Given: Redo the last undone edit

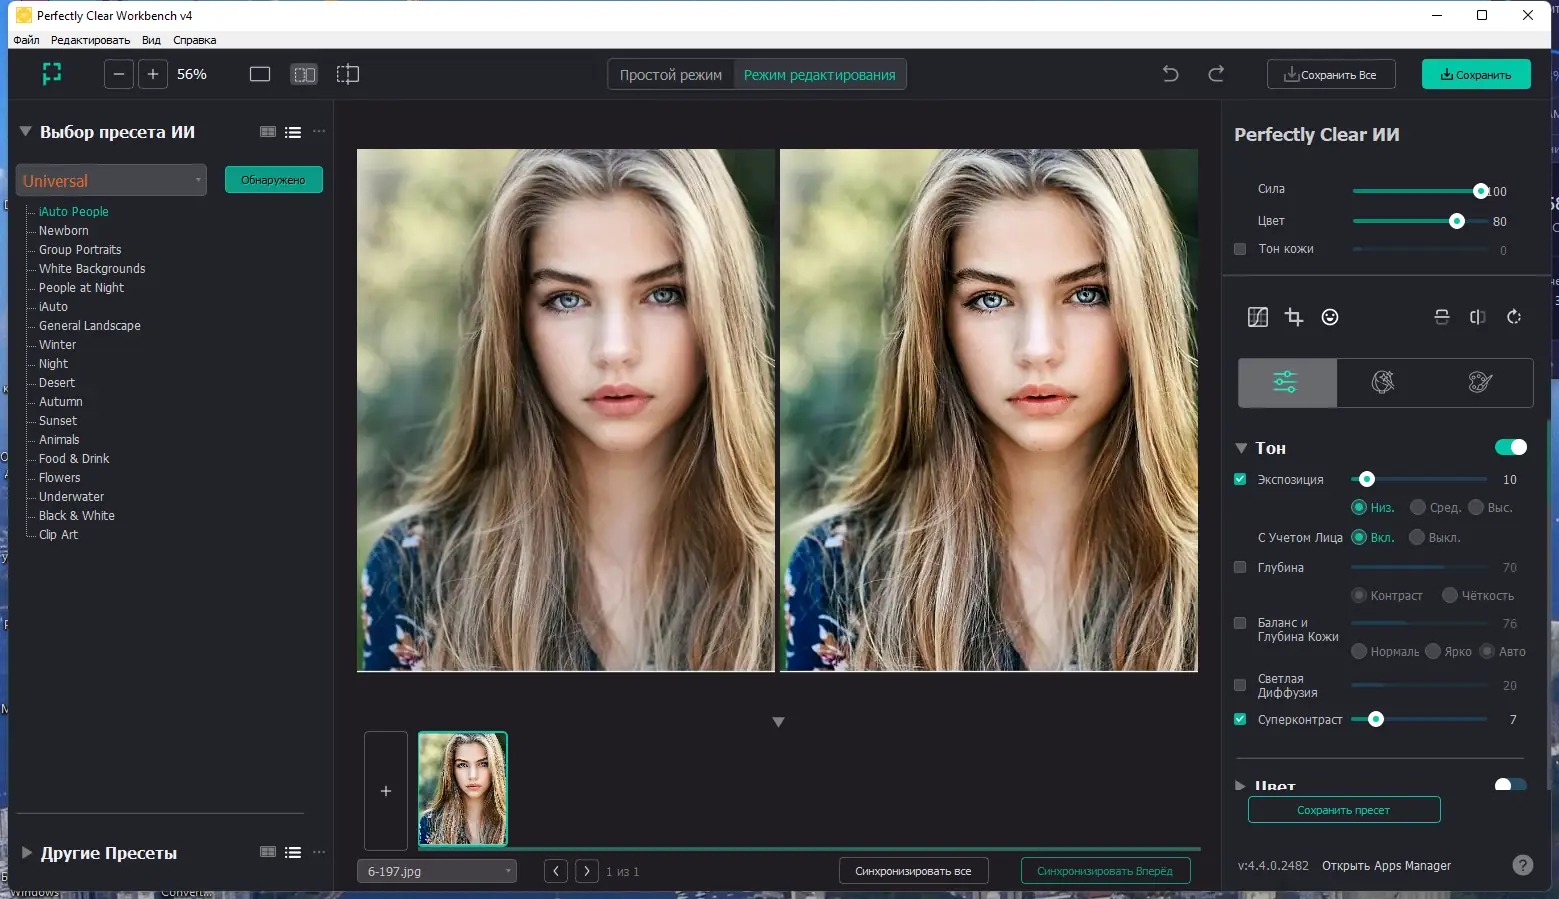Looking at the screenshot, I should pyautogui.click(x=1216, y=74).
